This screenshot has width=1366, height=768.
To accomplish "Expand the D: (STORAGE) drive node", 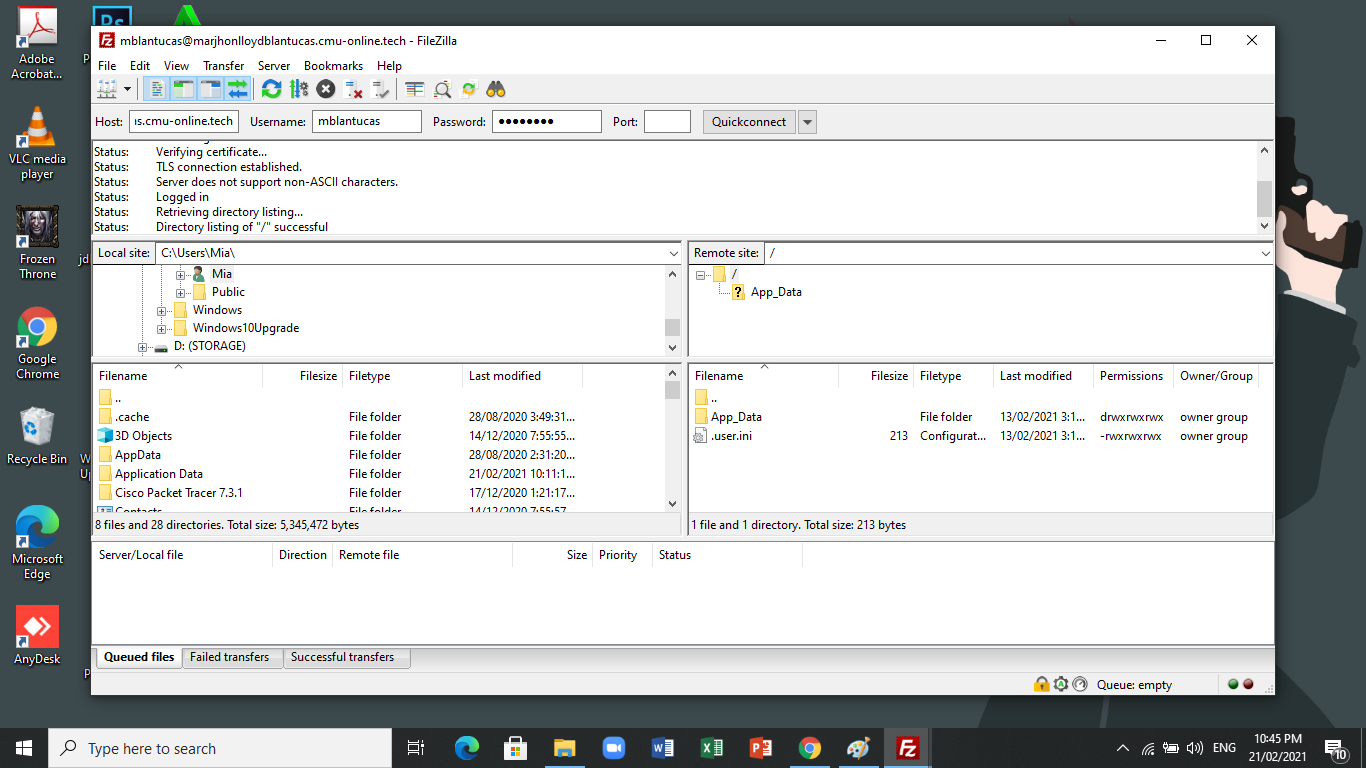I will [143, 347].
